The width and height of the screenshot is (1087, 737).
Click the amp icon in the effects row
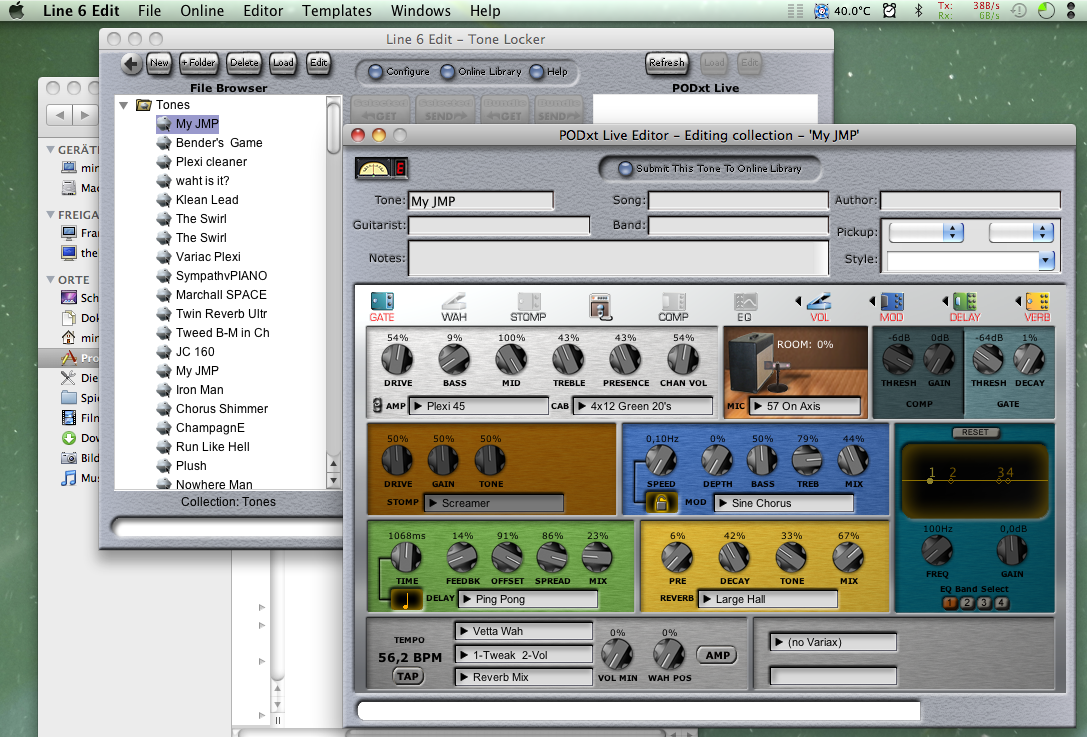(600, 306)
